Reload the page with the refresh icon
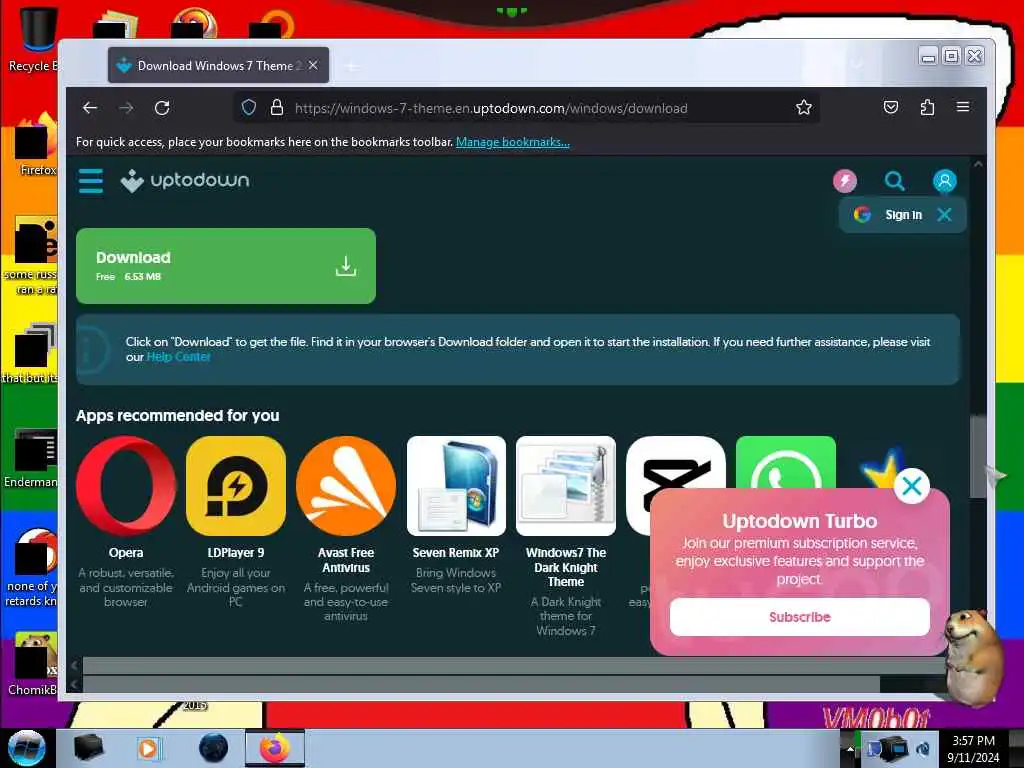 click(x=162, y=108)
